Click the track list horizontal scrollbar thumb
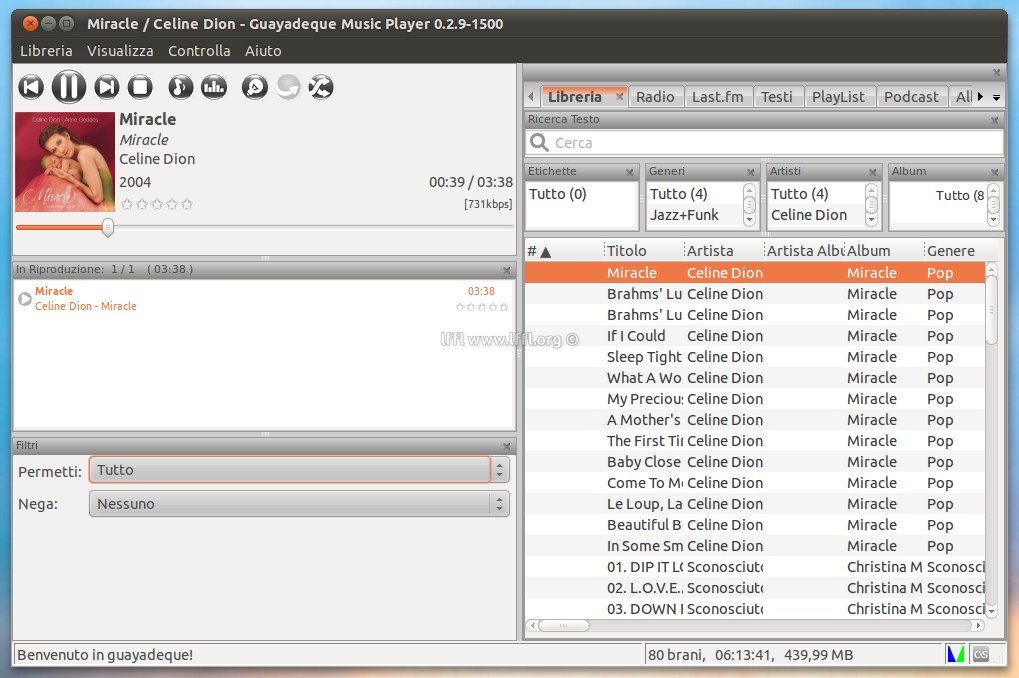The image size is (1019, 678). [564, 625]
